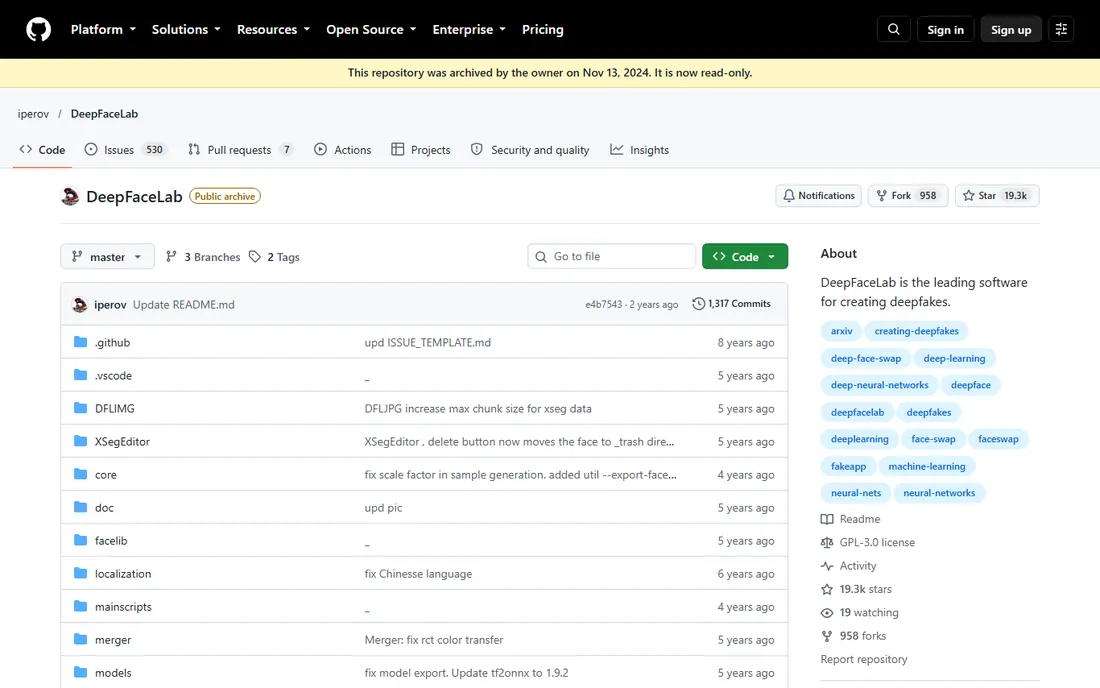
Task: Open the GitHub home logo
Action: [x=39, y=29]
